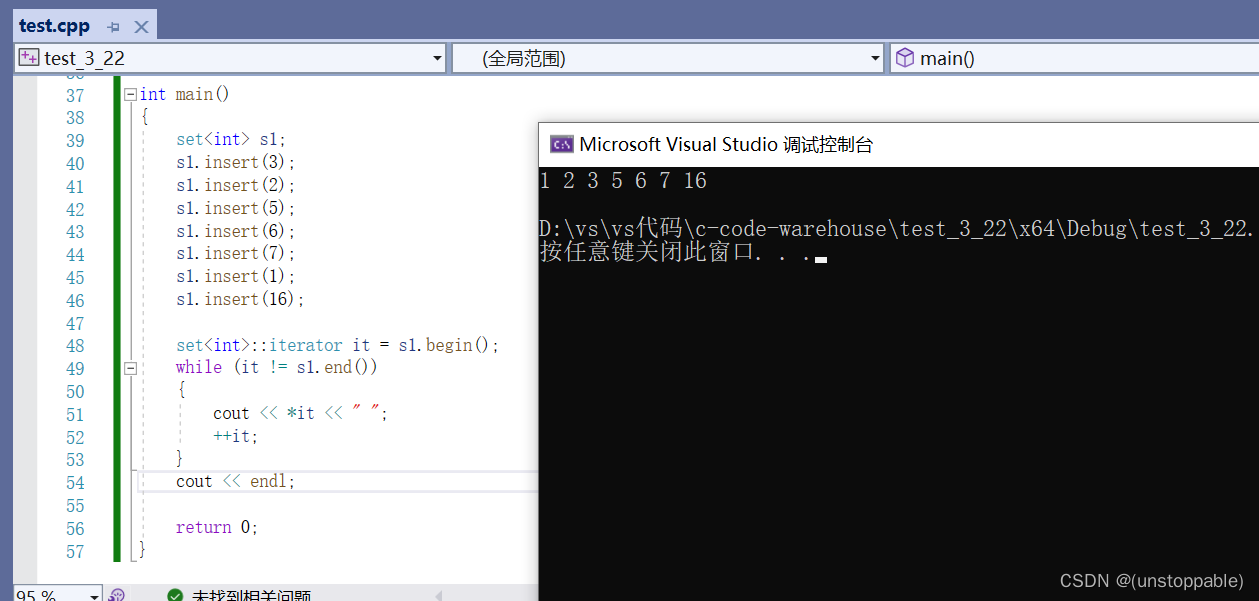Click the ++it; line

(x=235, y=436)
